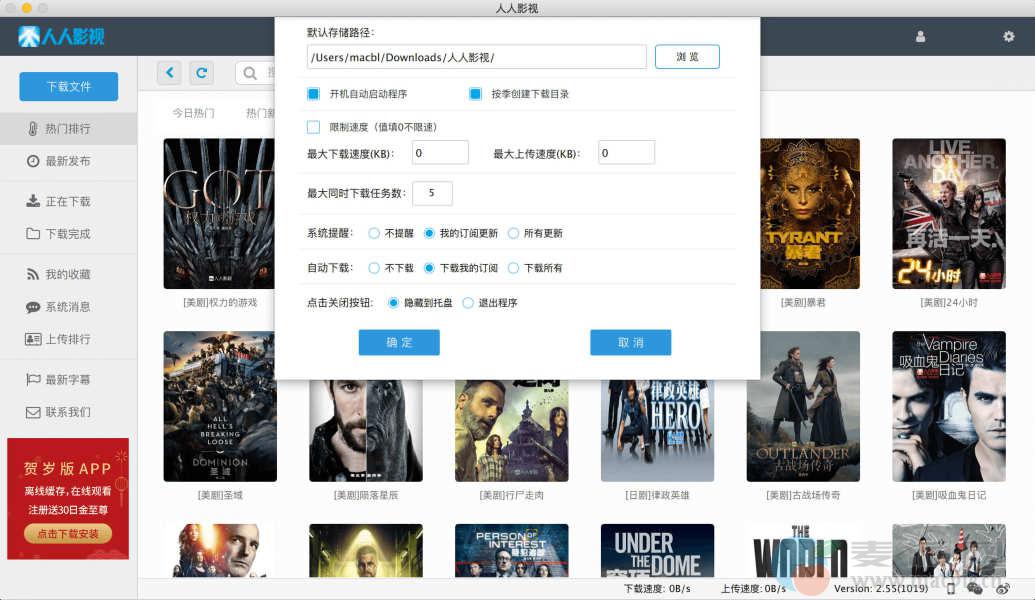Uncheck 开机自动启动程序 checkbox
Image resolution: width=1035 pixels, height=600 pixels.
[313, 94]
